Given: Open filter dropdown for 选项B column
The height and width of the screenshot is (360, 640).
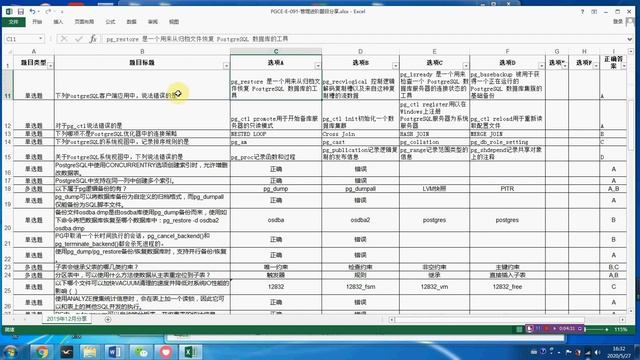Looking at the screenshot, I should tap(395, 66).
